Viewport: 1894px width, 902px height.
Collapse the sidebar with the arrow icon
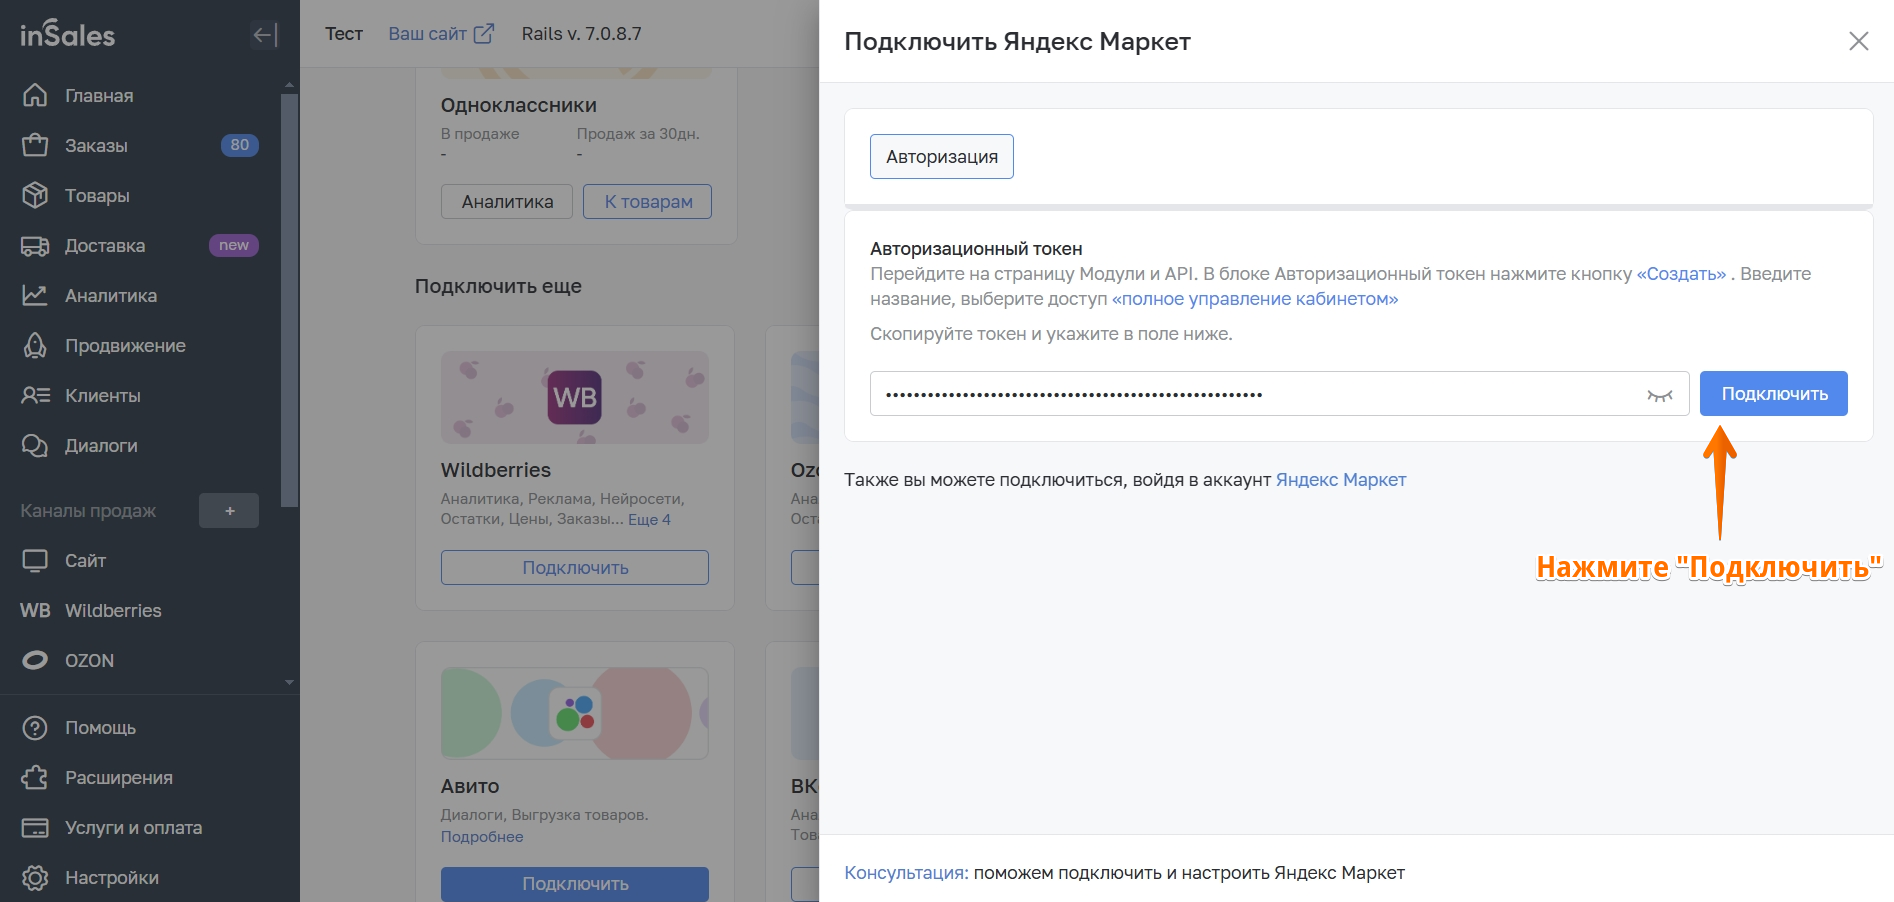(x=264, y=35)
